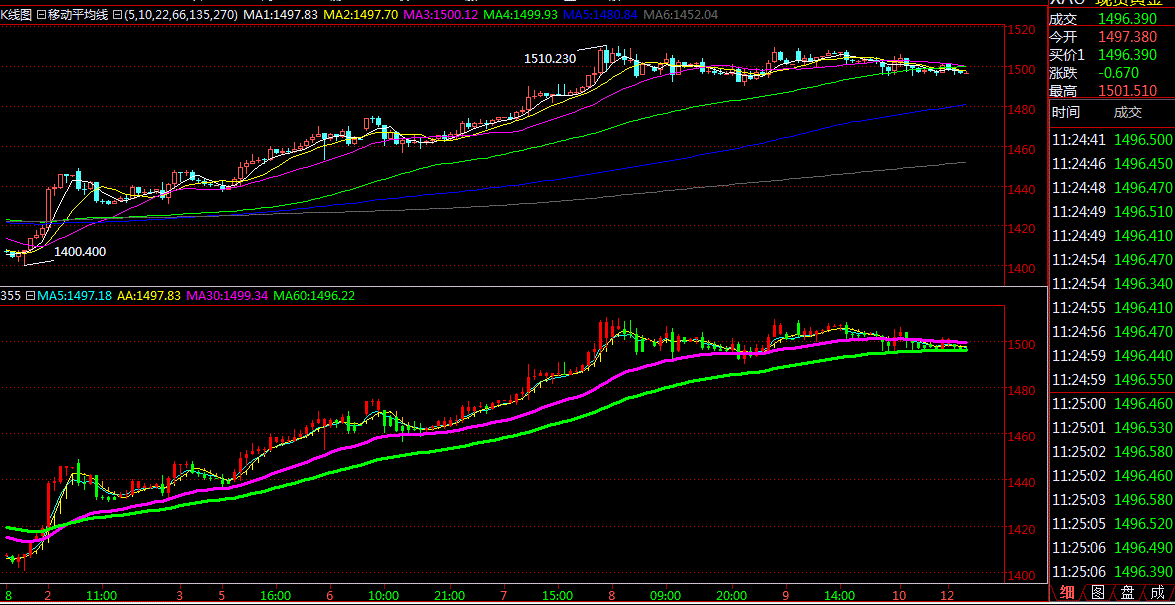
Task: Collapse the lower chart MA5 indicator box
Action: coord(30,296)
